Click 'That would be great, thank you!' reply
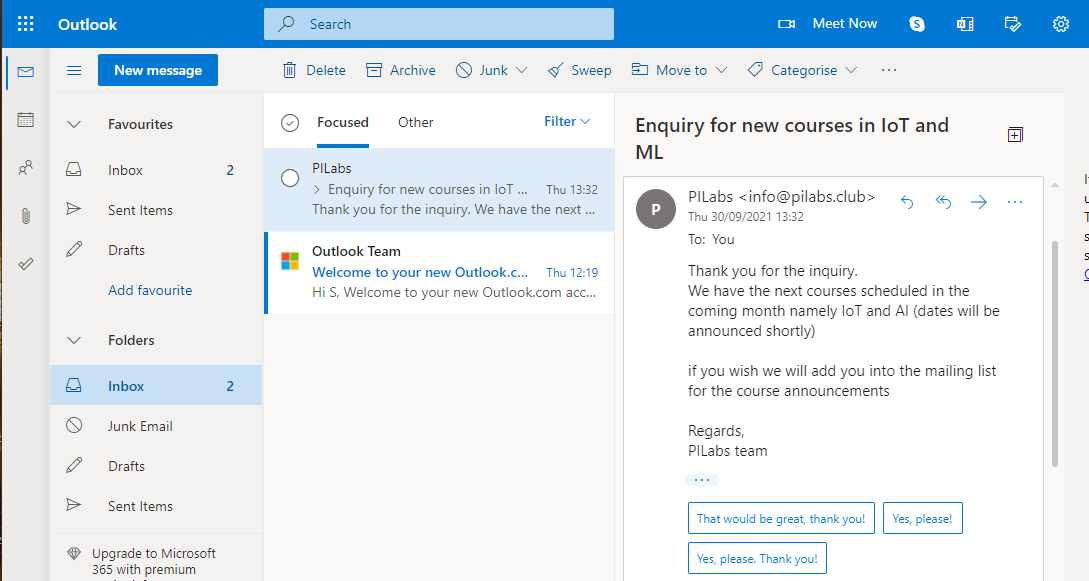1089x581 pixels. pyautogui.click(x=781, y=519)
